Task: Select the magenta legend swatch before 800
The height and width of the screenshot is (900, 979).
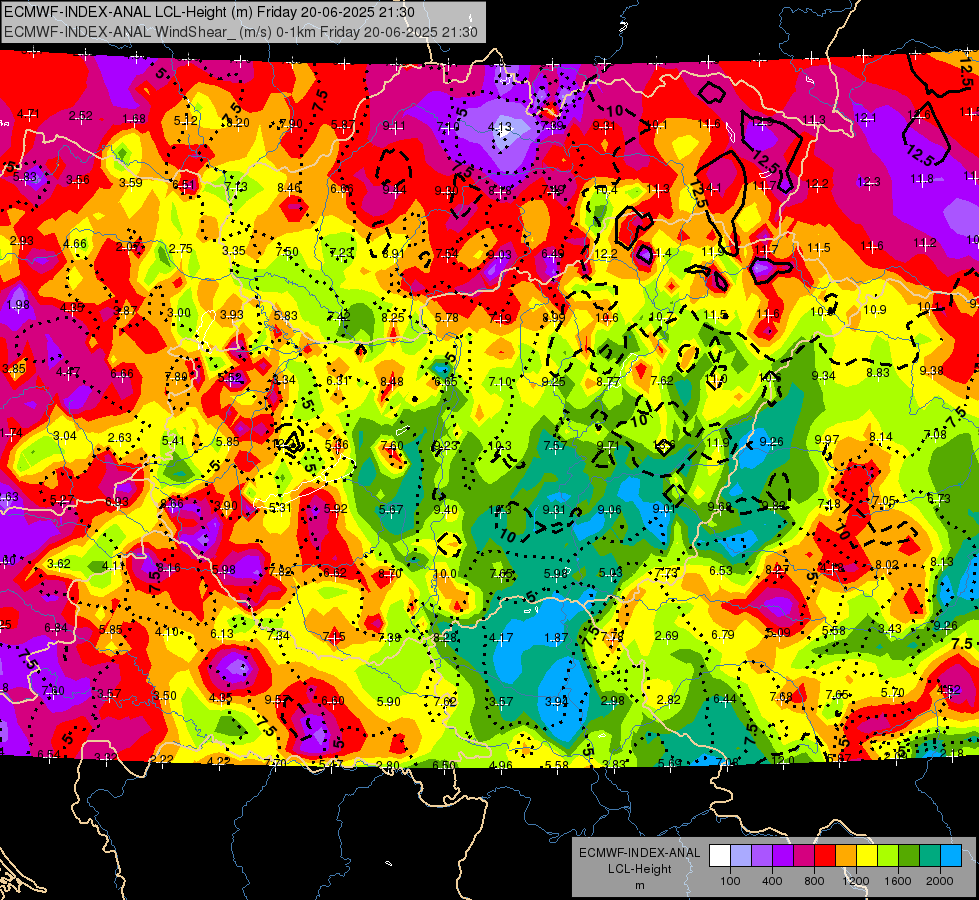Action: [x=804, y=856]
